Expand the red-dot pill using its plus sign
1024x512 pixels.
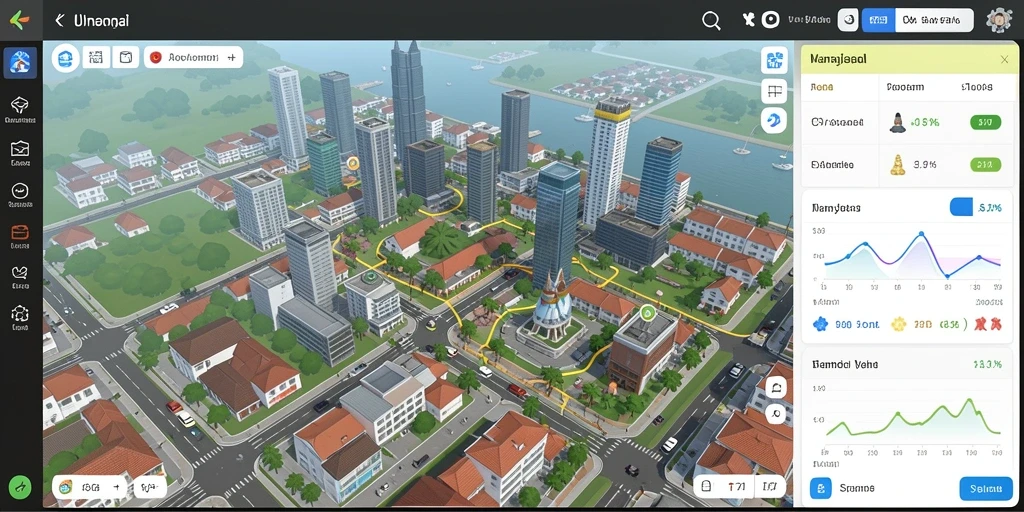231,57
